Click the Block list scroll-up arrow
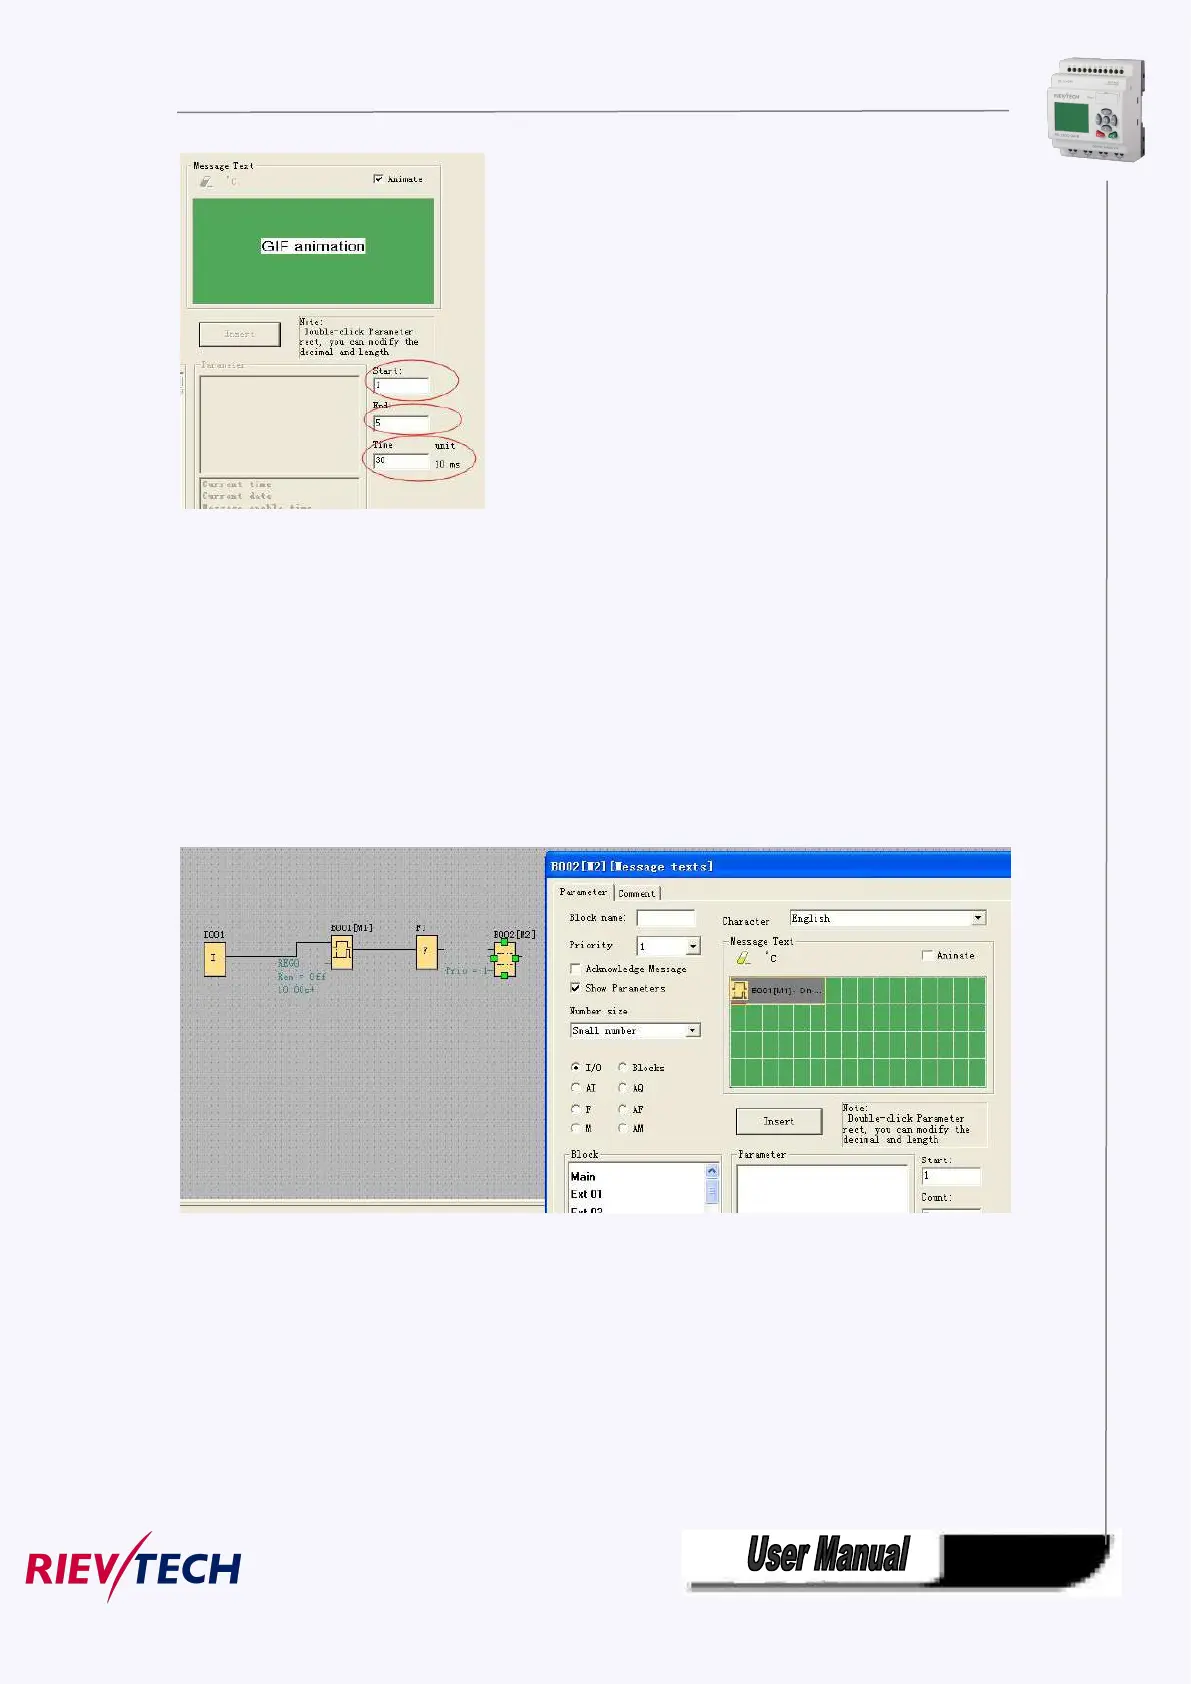Image resolution: width=1191 pixels, height=1684 pixels. [712, 1171]
